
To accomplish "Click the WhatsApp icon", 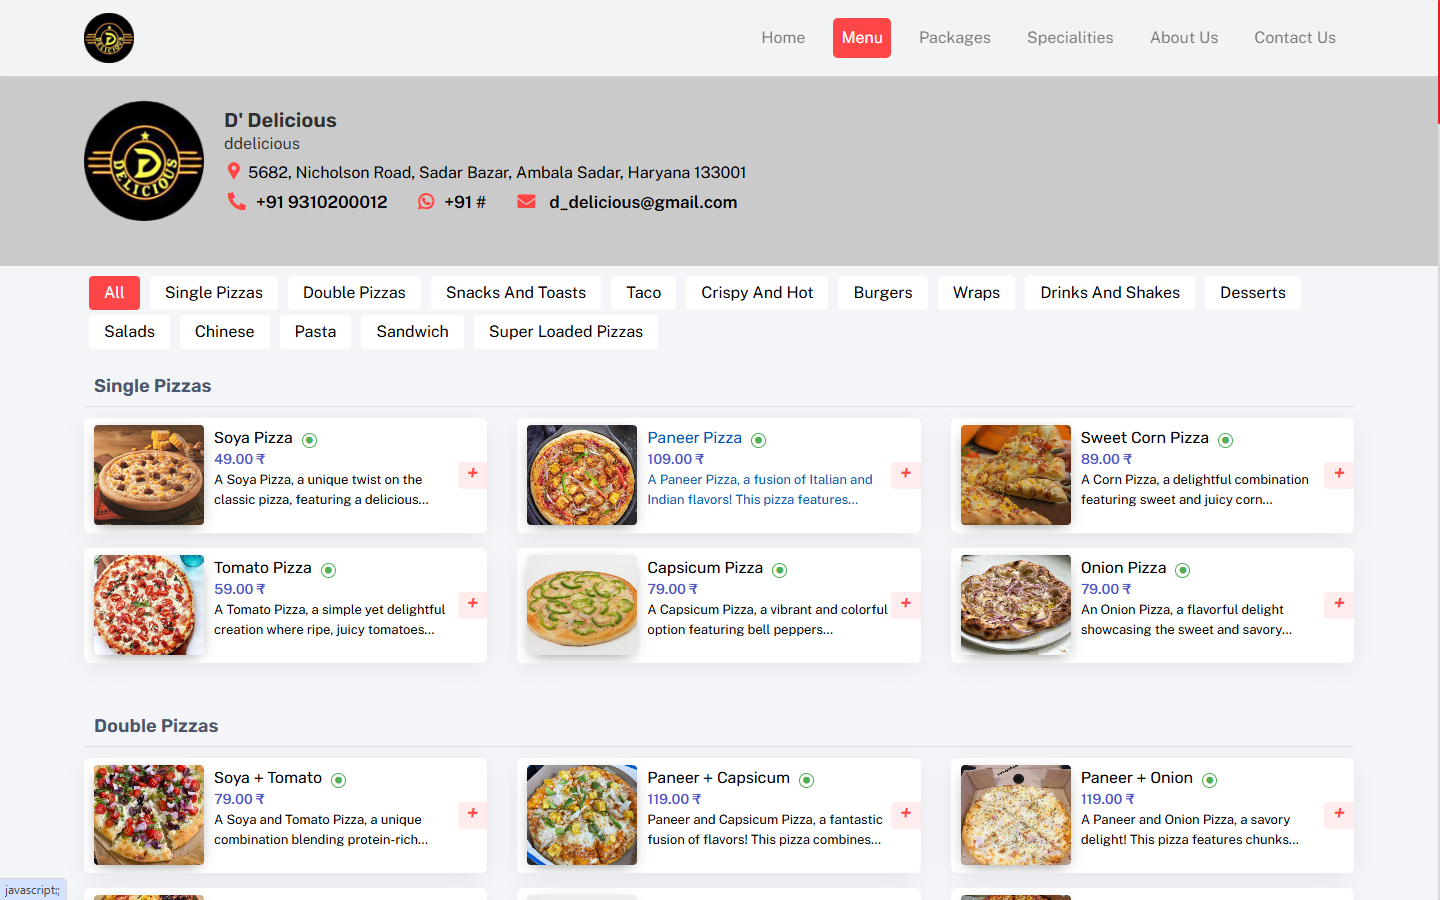I will click(x=425, y=201).
